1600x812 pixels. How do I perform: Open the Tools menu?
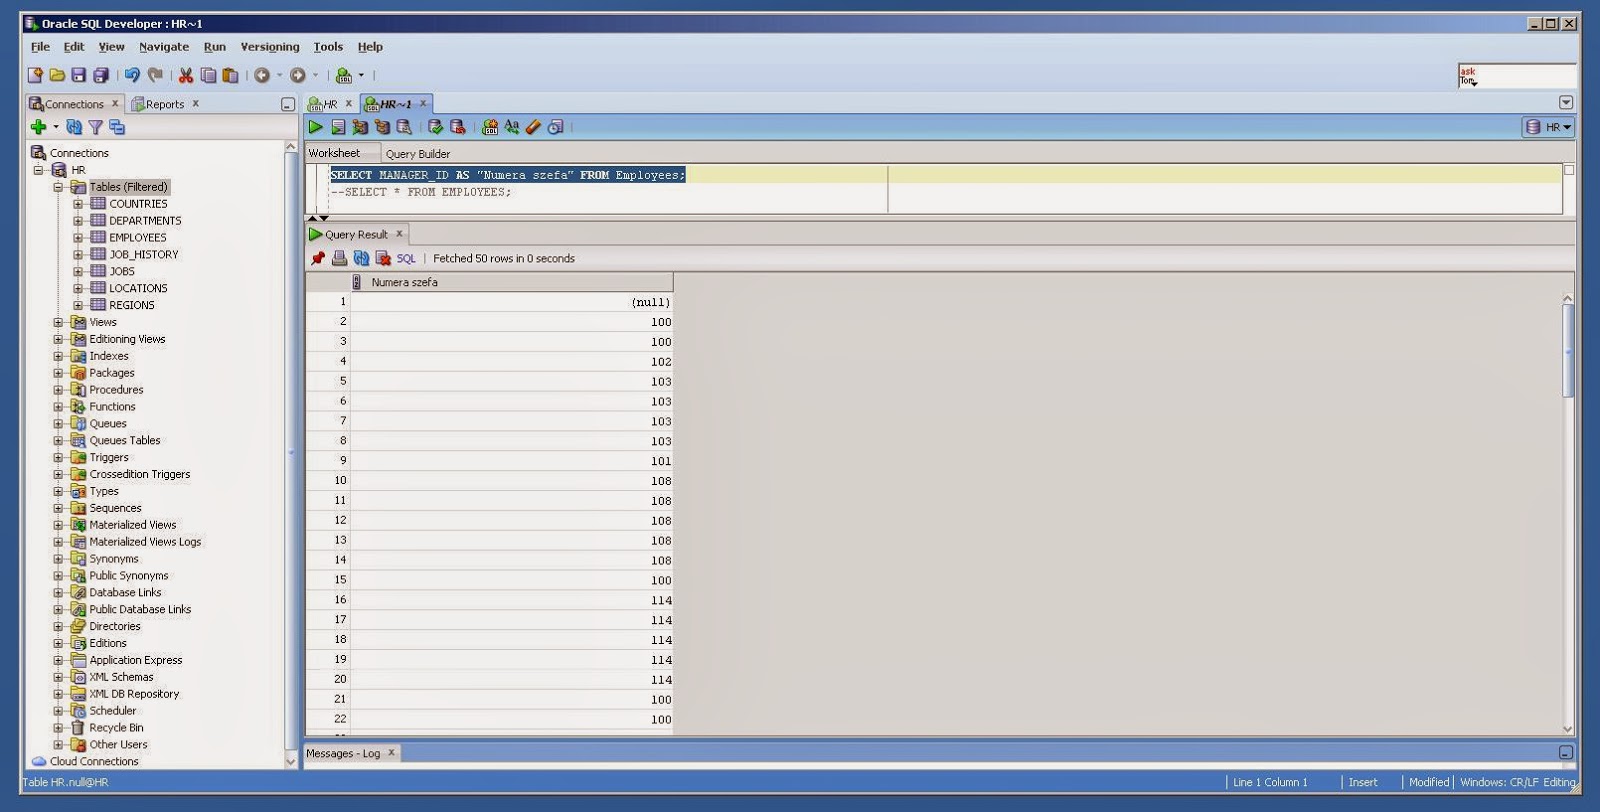328,47
